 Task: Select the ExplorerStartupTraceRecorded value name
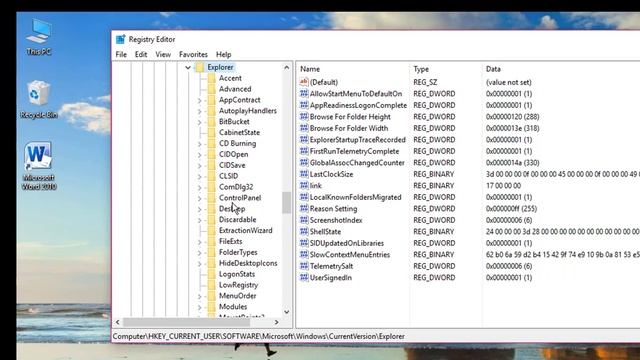(x=358, y=140)
